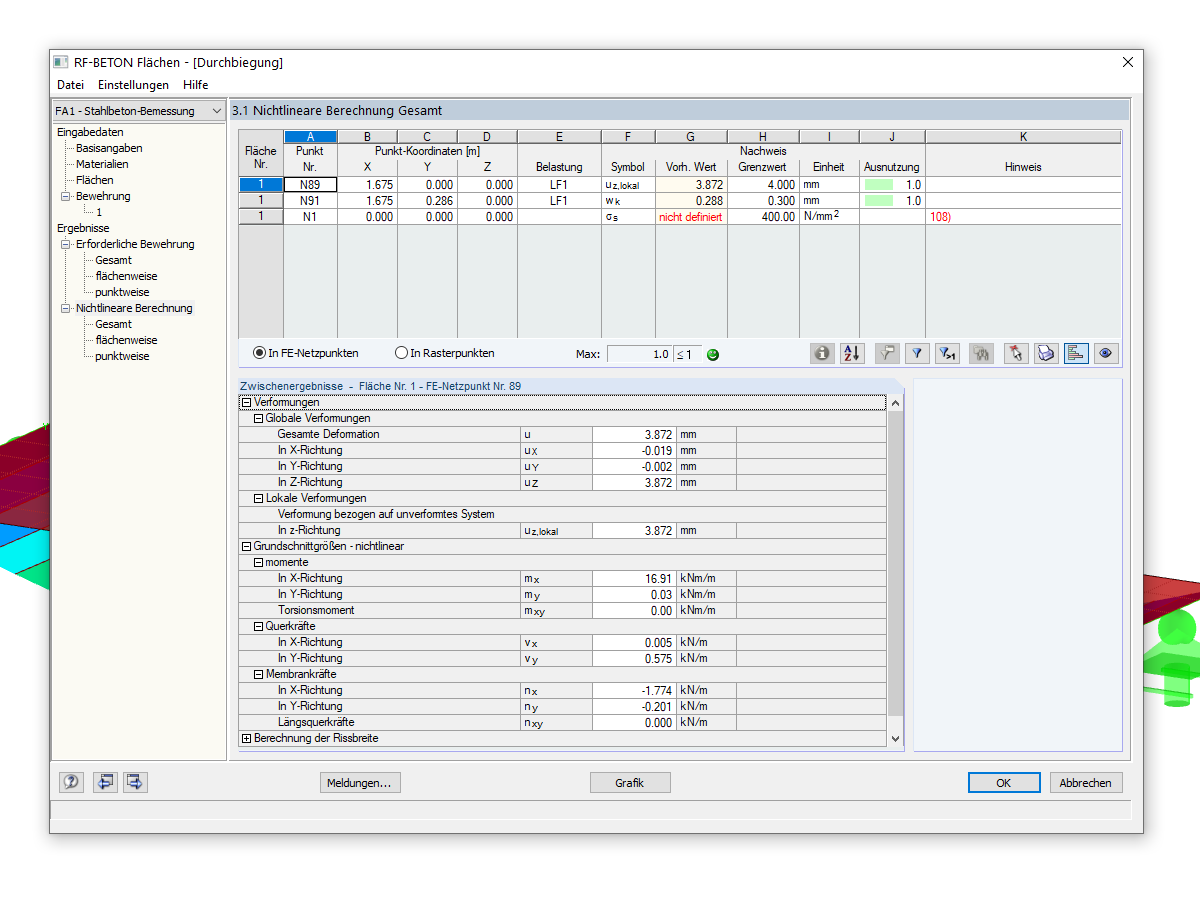Open the Datei menu
This screenshot has width=1200, height=900.
(70, 85)
